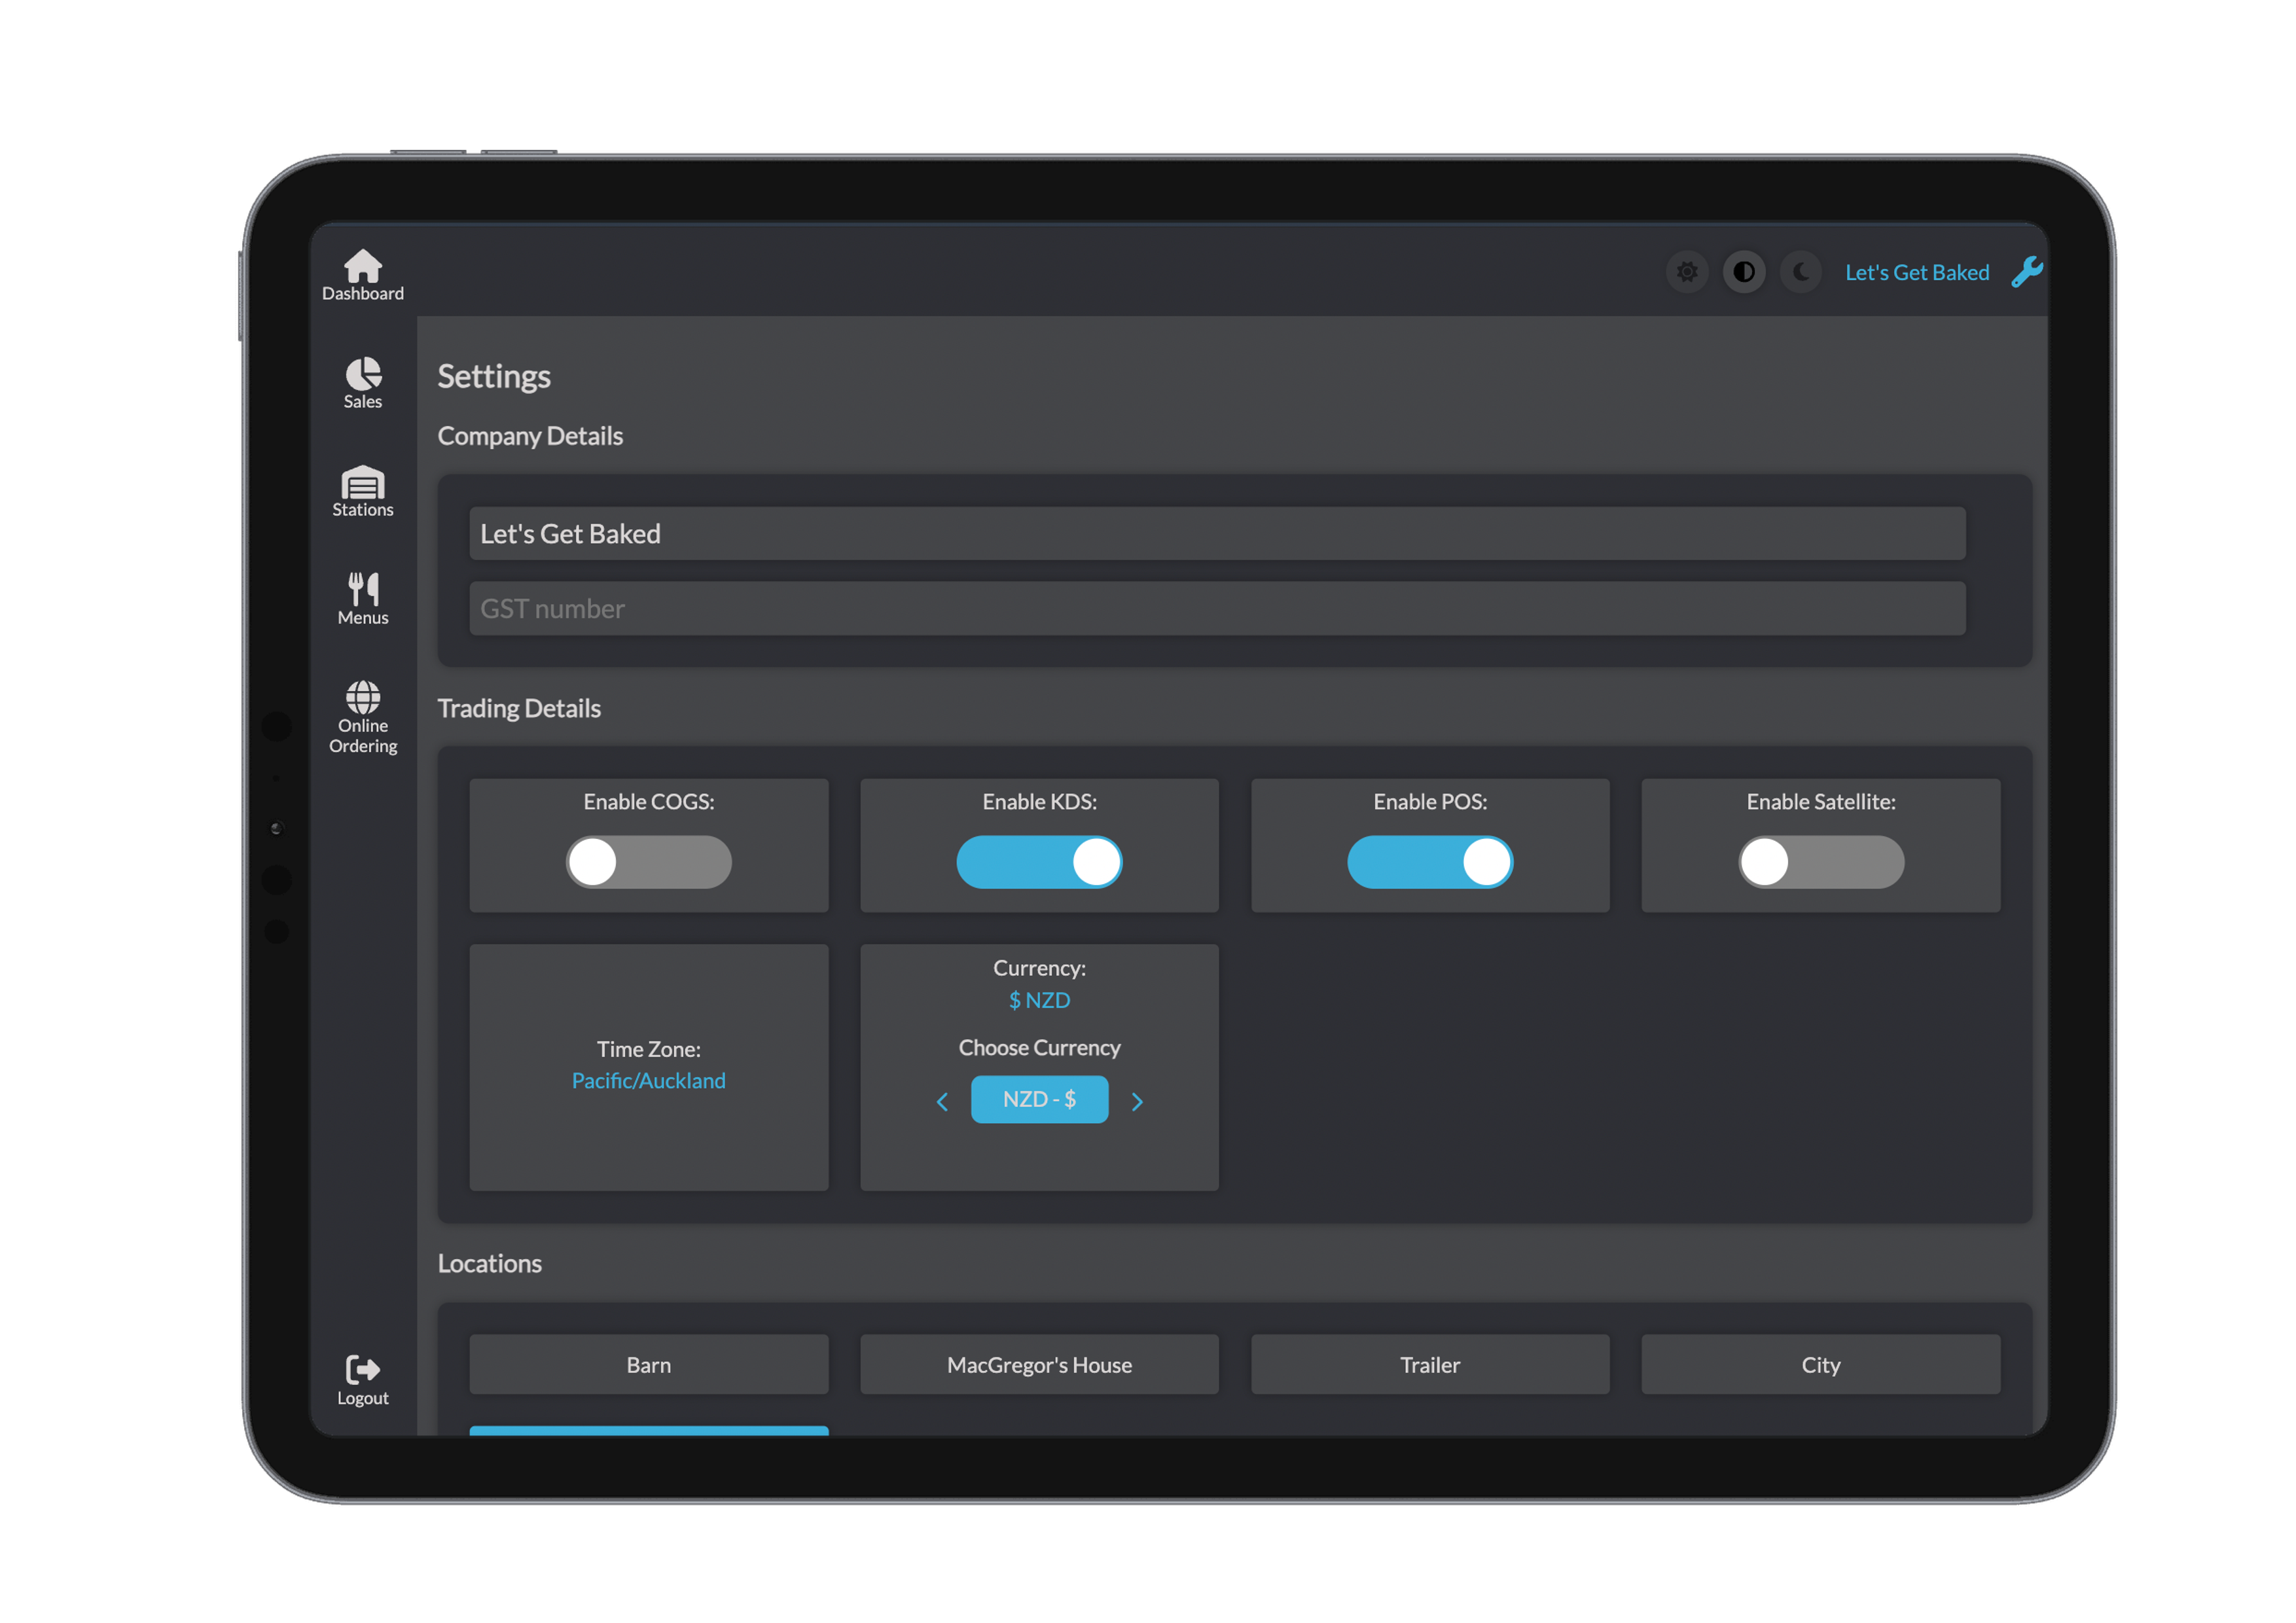Viewport: 2296px width, 1623px height.
Task: Disable the KDS toggle
Action: coord(1039,862)
